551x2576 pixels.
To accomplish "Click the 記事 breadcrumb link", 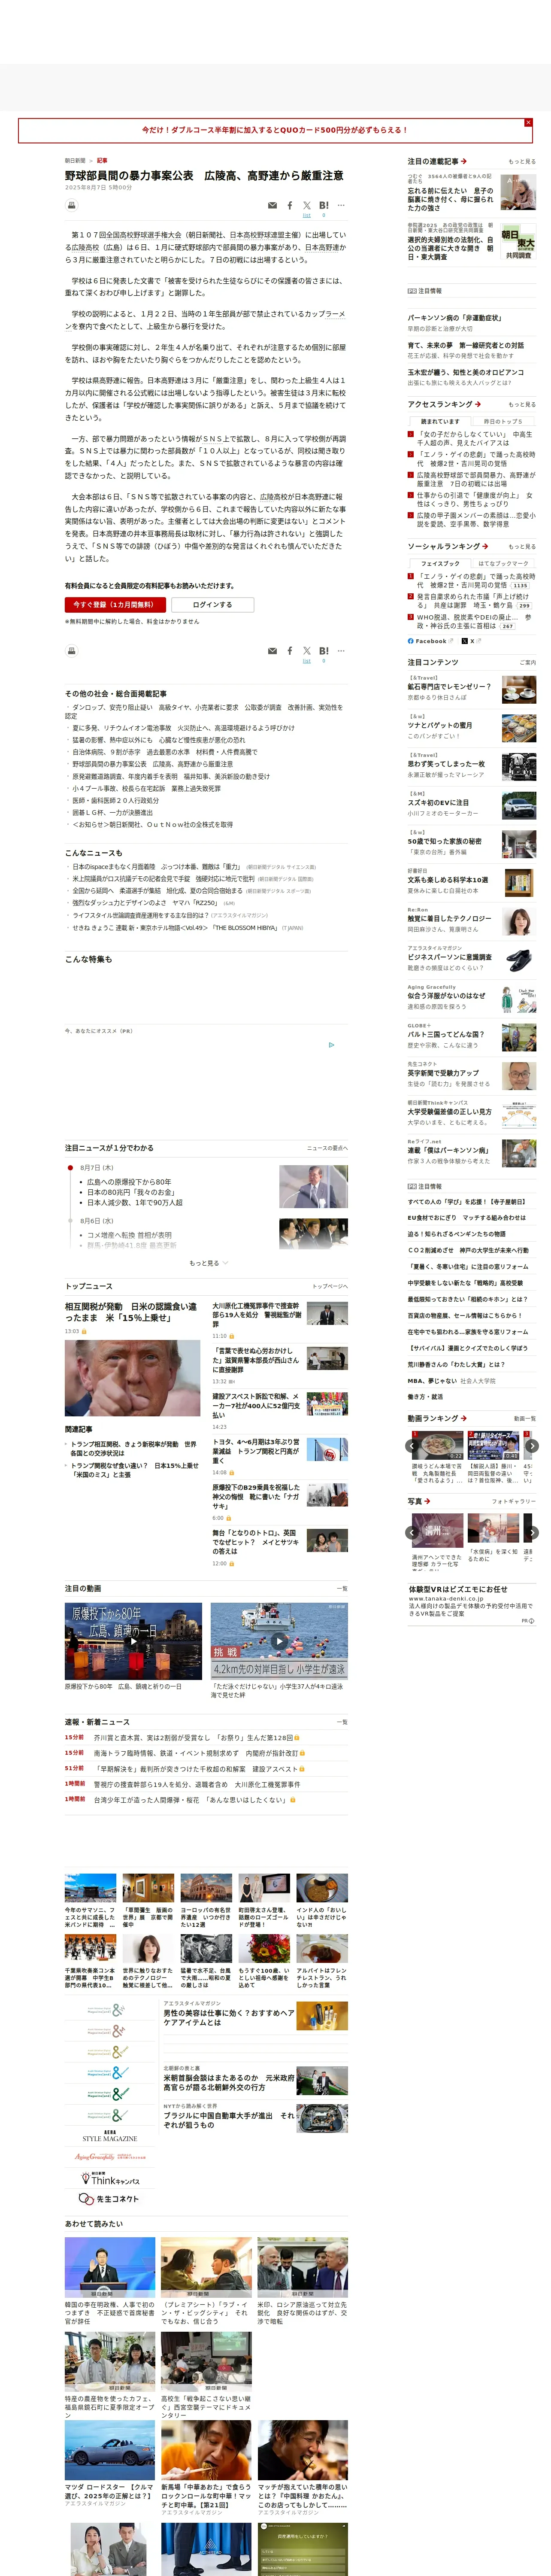I will point(102,160).
